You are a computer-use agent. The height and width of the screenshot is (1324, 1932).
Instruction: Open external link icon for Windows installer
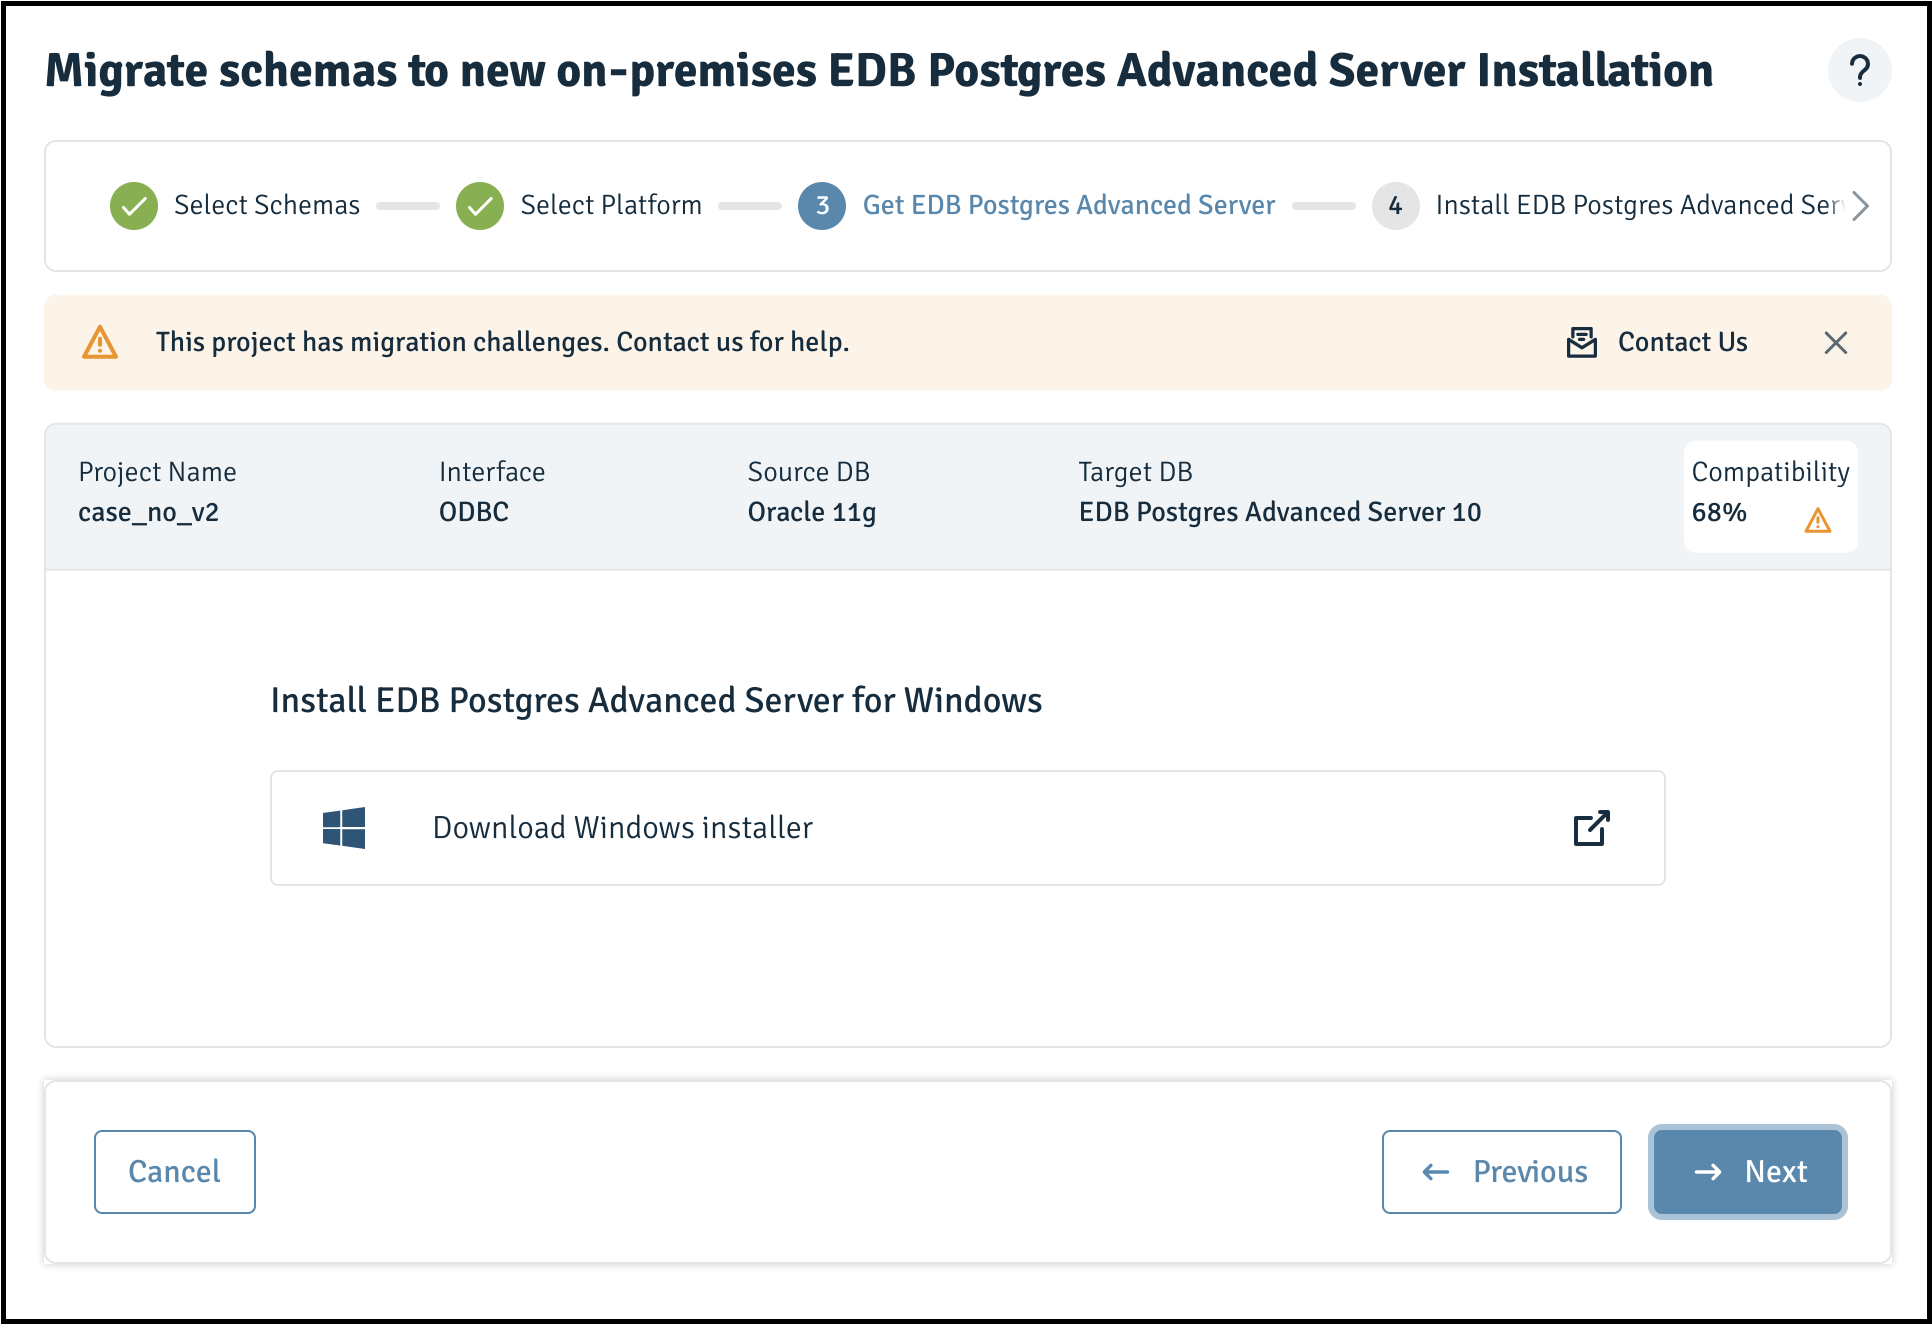click(1591, 828)
